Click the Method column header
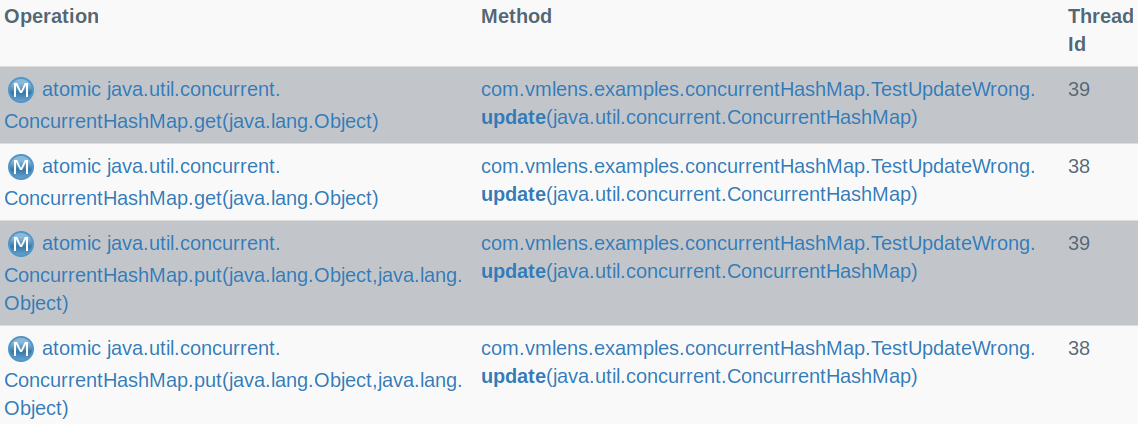The image size is (1138, 424). point(516,16)
